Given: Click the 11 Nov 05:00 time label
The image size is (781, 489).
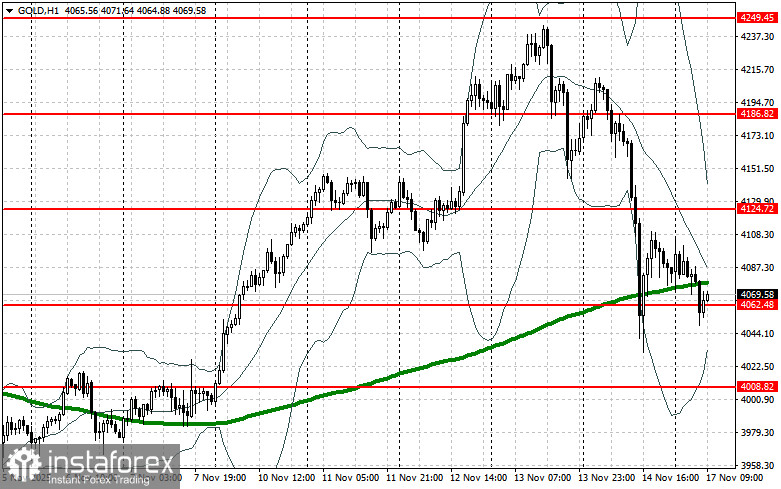Looking at the screenshot, I should click(351, 478).
